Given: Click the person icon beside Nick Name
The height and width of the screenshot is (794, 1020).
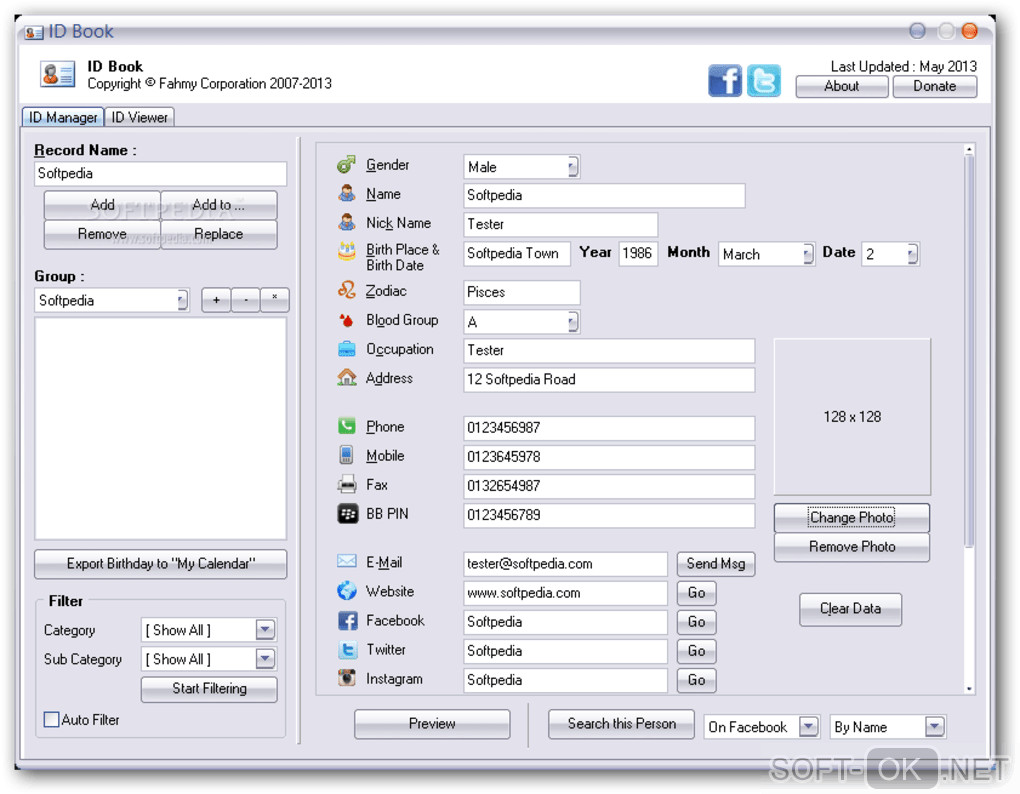Looking at the screenshot, I should click(347, 222).
